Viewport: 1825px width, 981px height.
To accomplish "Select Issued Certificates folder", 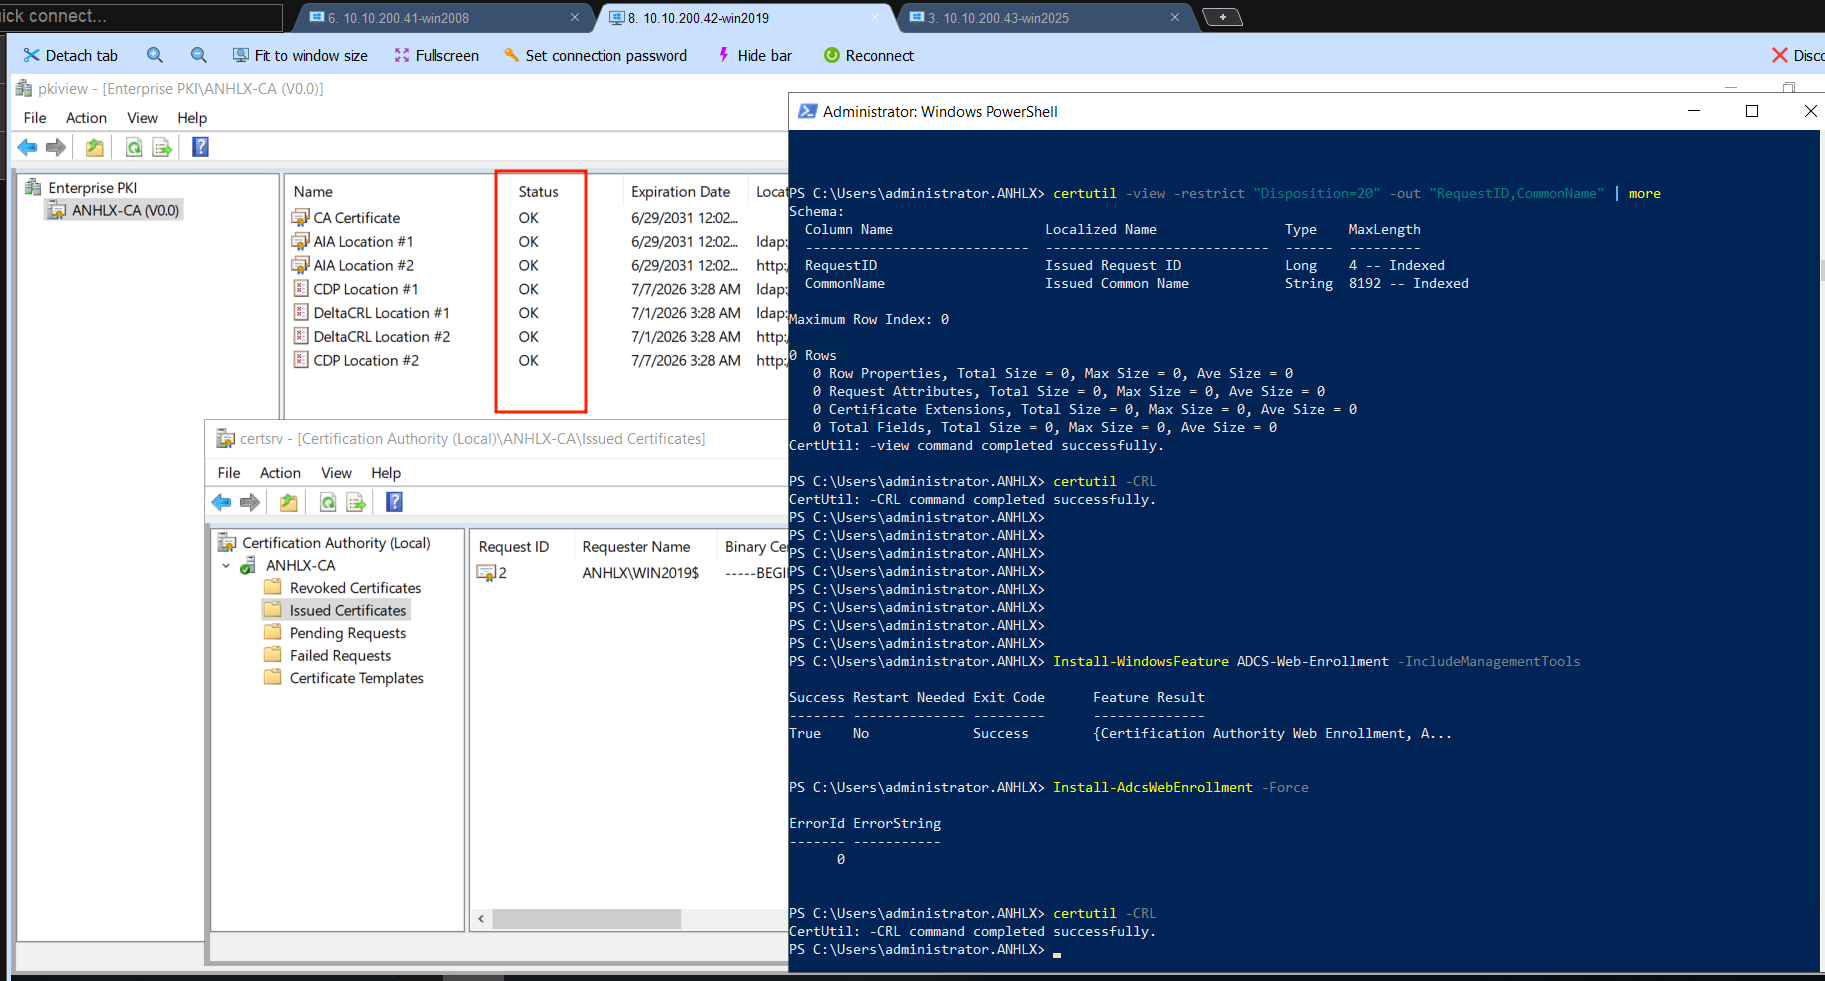I will [347, 610].
